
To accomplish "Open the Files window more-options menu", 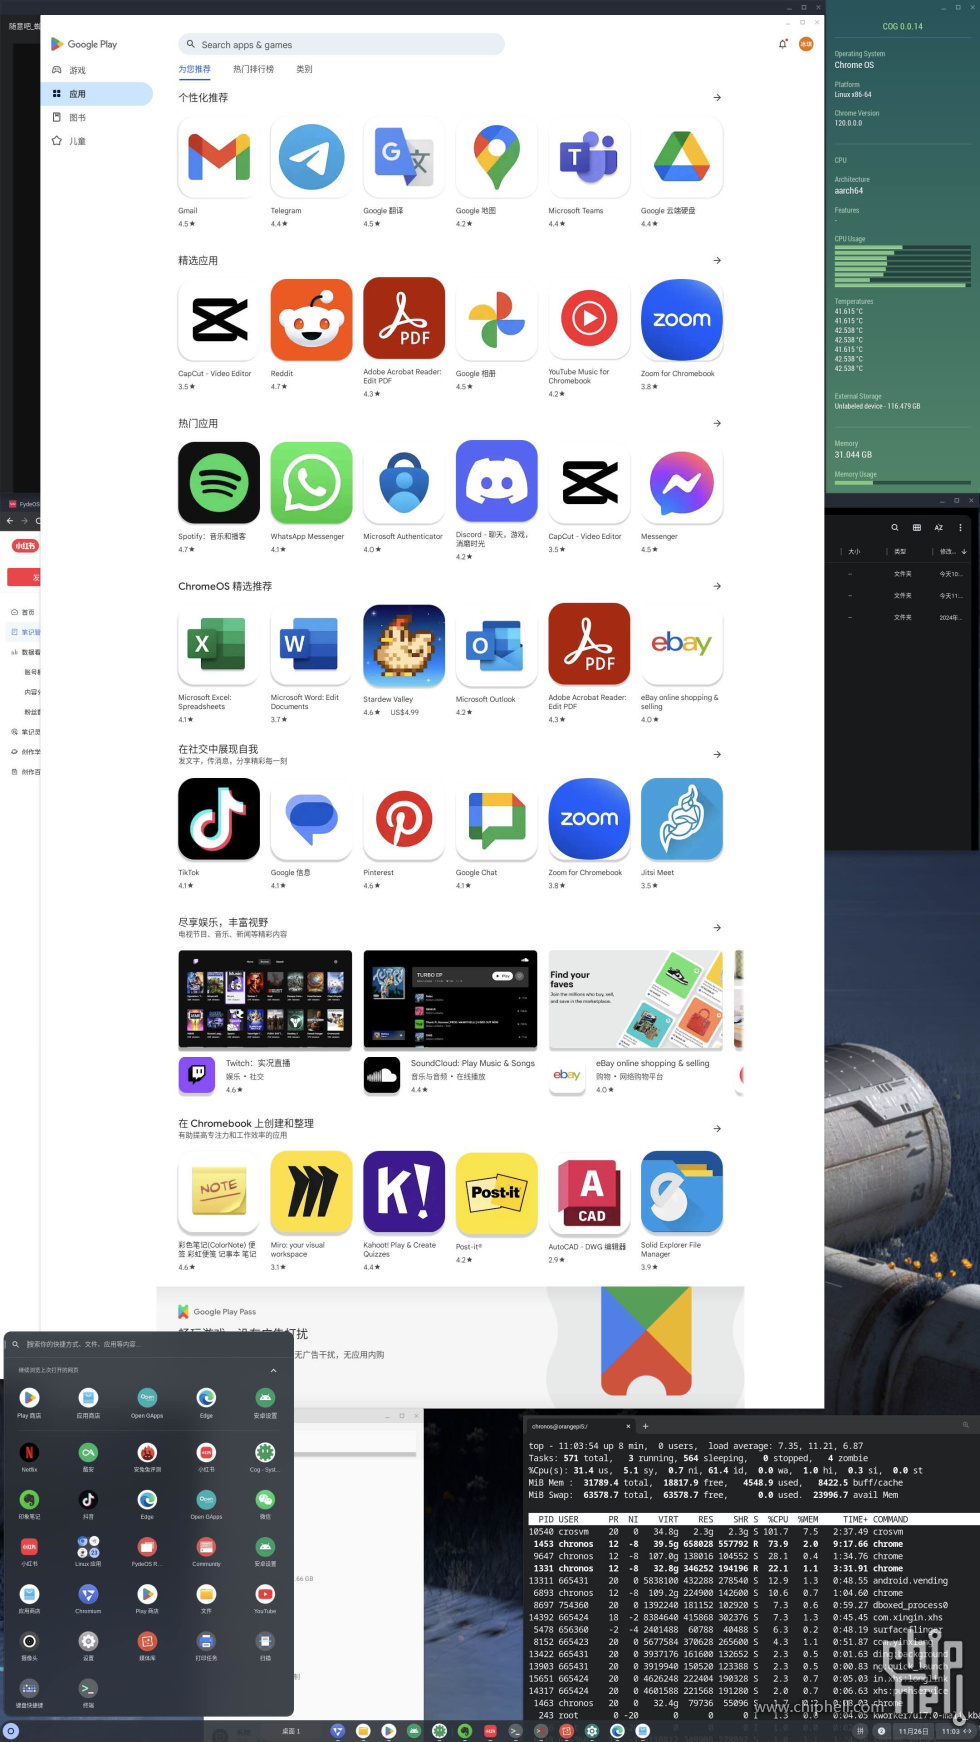I will [x=960, y=527].
